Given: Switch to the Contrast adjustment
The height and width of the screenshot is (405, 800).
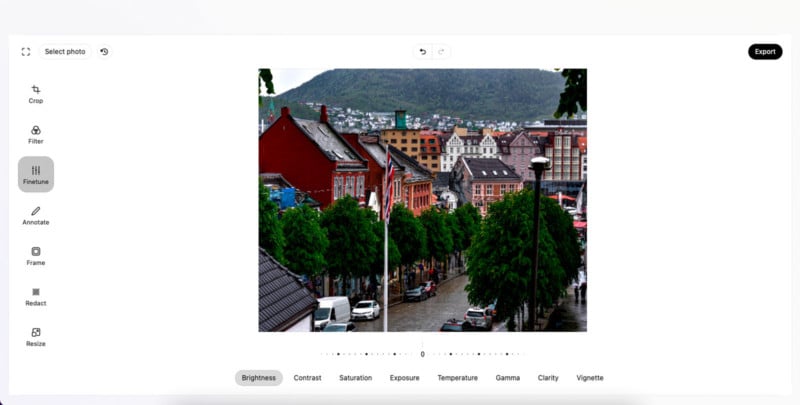Looking at the screenshot, I should 307,378.
